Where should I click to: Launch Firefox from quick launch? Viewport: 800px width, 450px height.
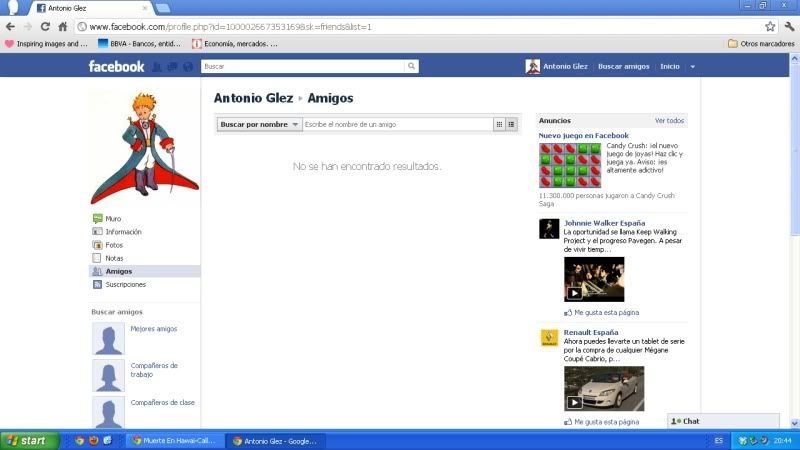coord(93,441)
